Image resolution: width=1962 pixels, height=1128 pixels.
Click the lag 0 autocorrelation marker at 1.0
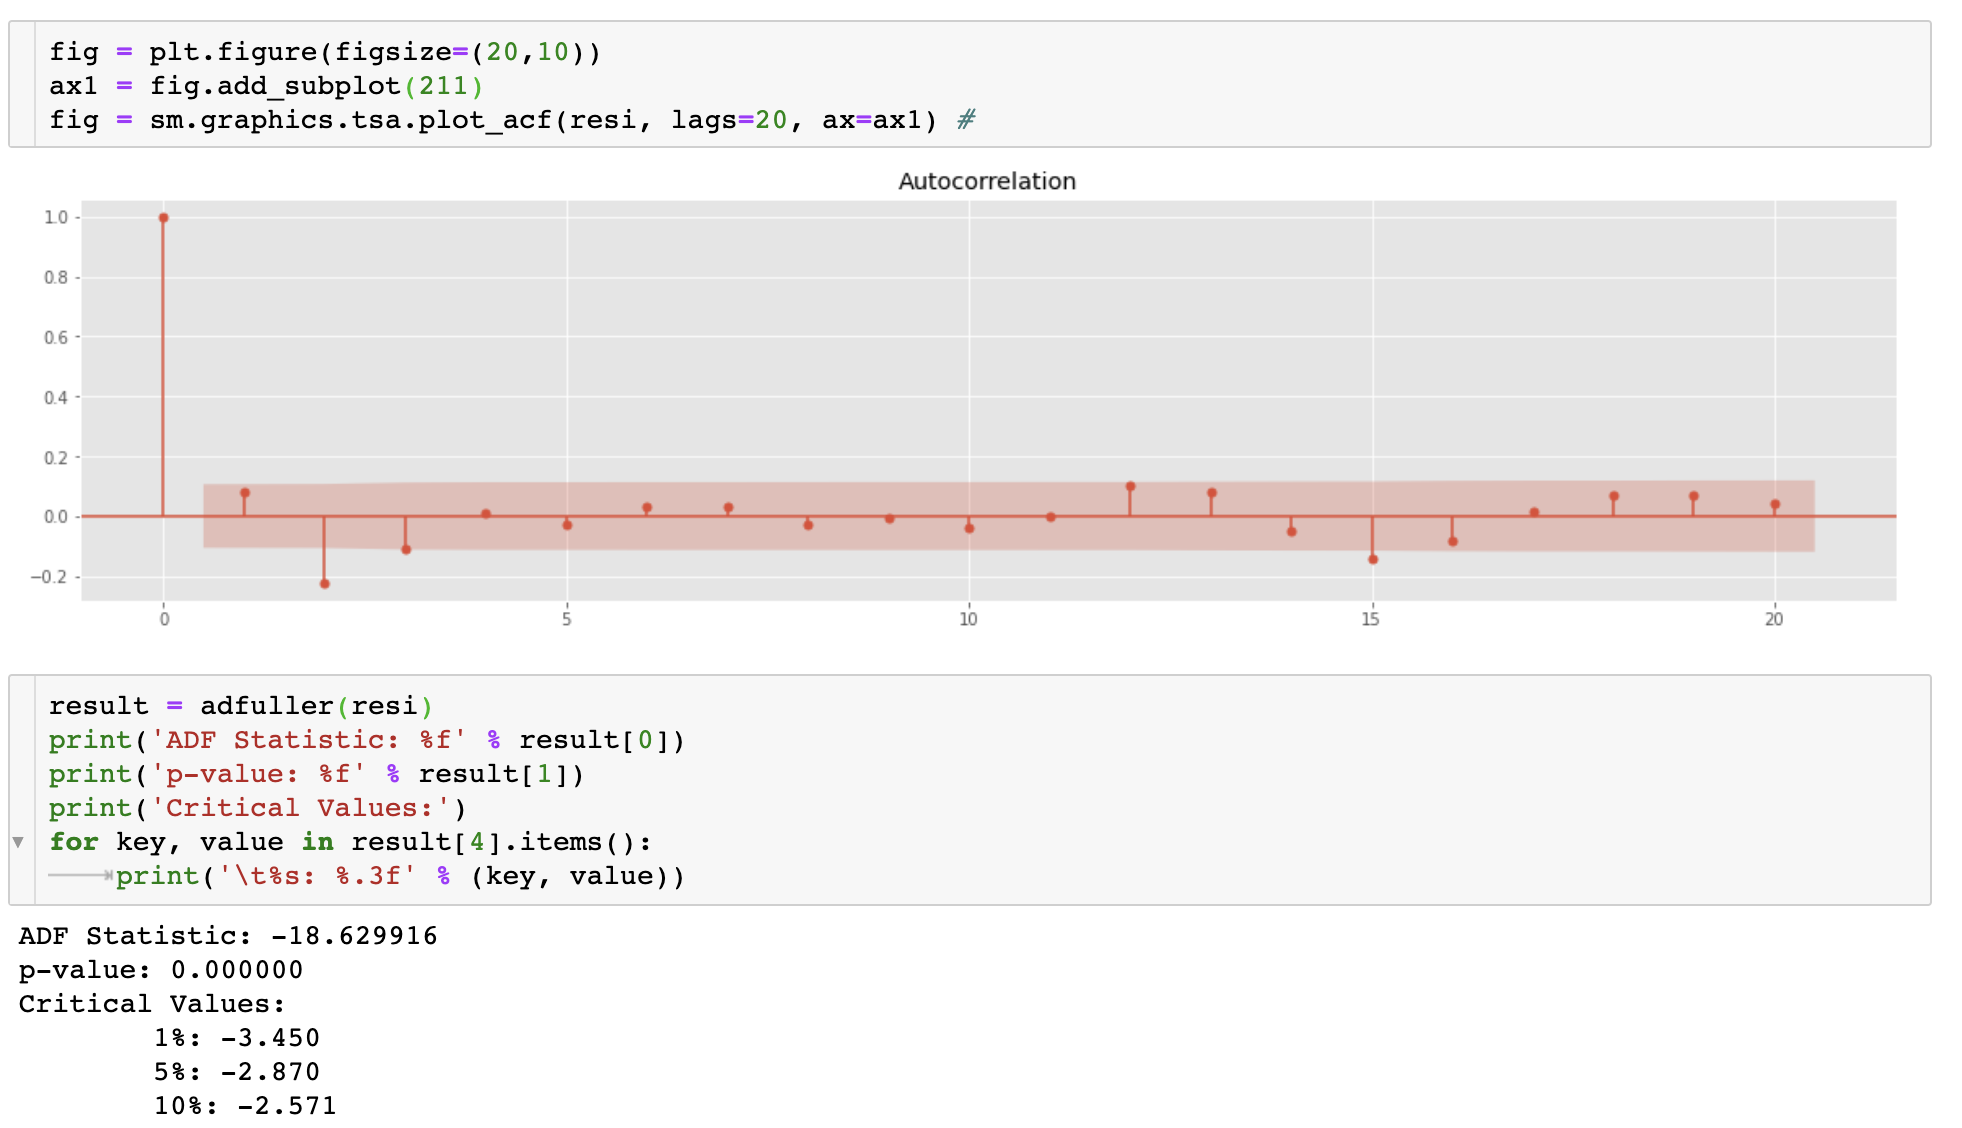coord(163,218)
